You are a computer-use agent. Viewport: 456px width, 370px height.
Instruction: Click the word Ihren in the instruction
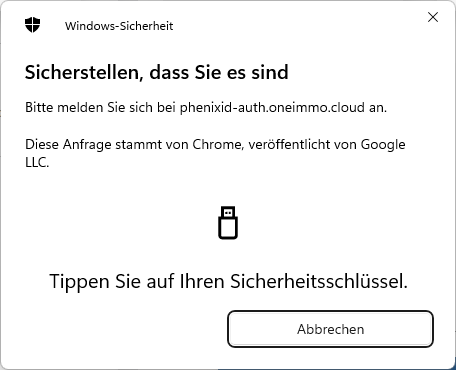[202, 281]
